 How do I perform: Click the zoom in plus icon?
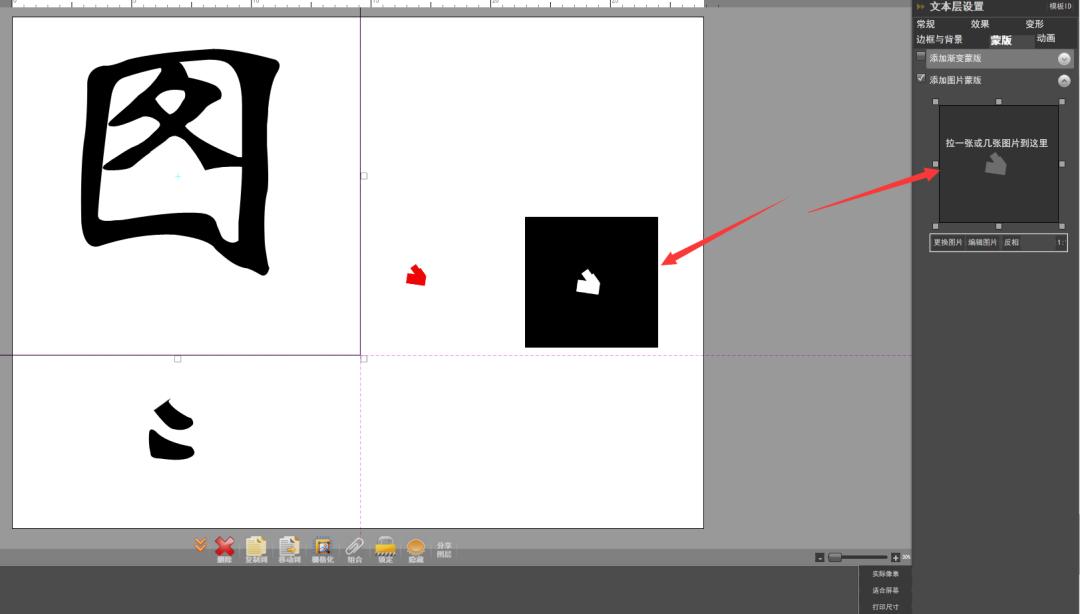(x=895, y=557)
